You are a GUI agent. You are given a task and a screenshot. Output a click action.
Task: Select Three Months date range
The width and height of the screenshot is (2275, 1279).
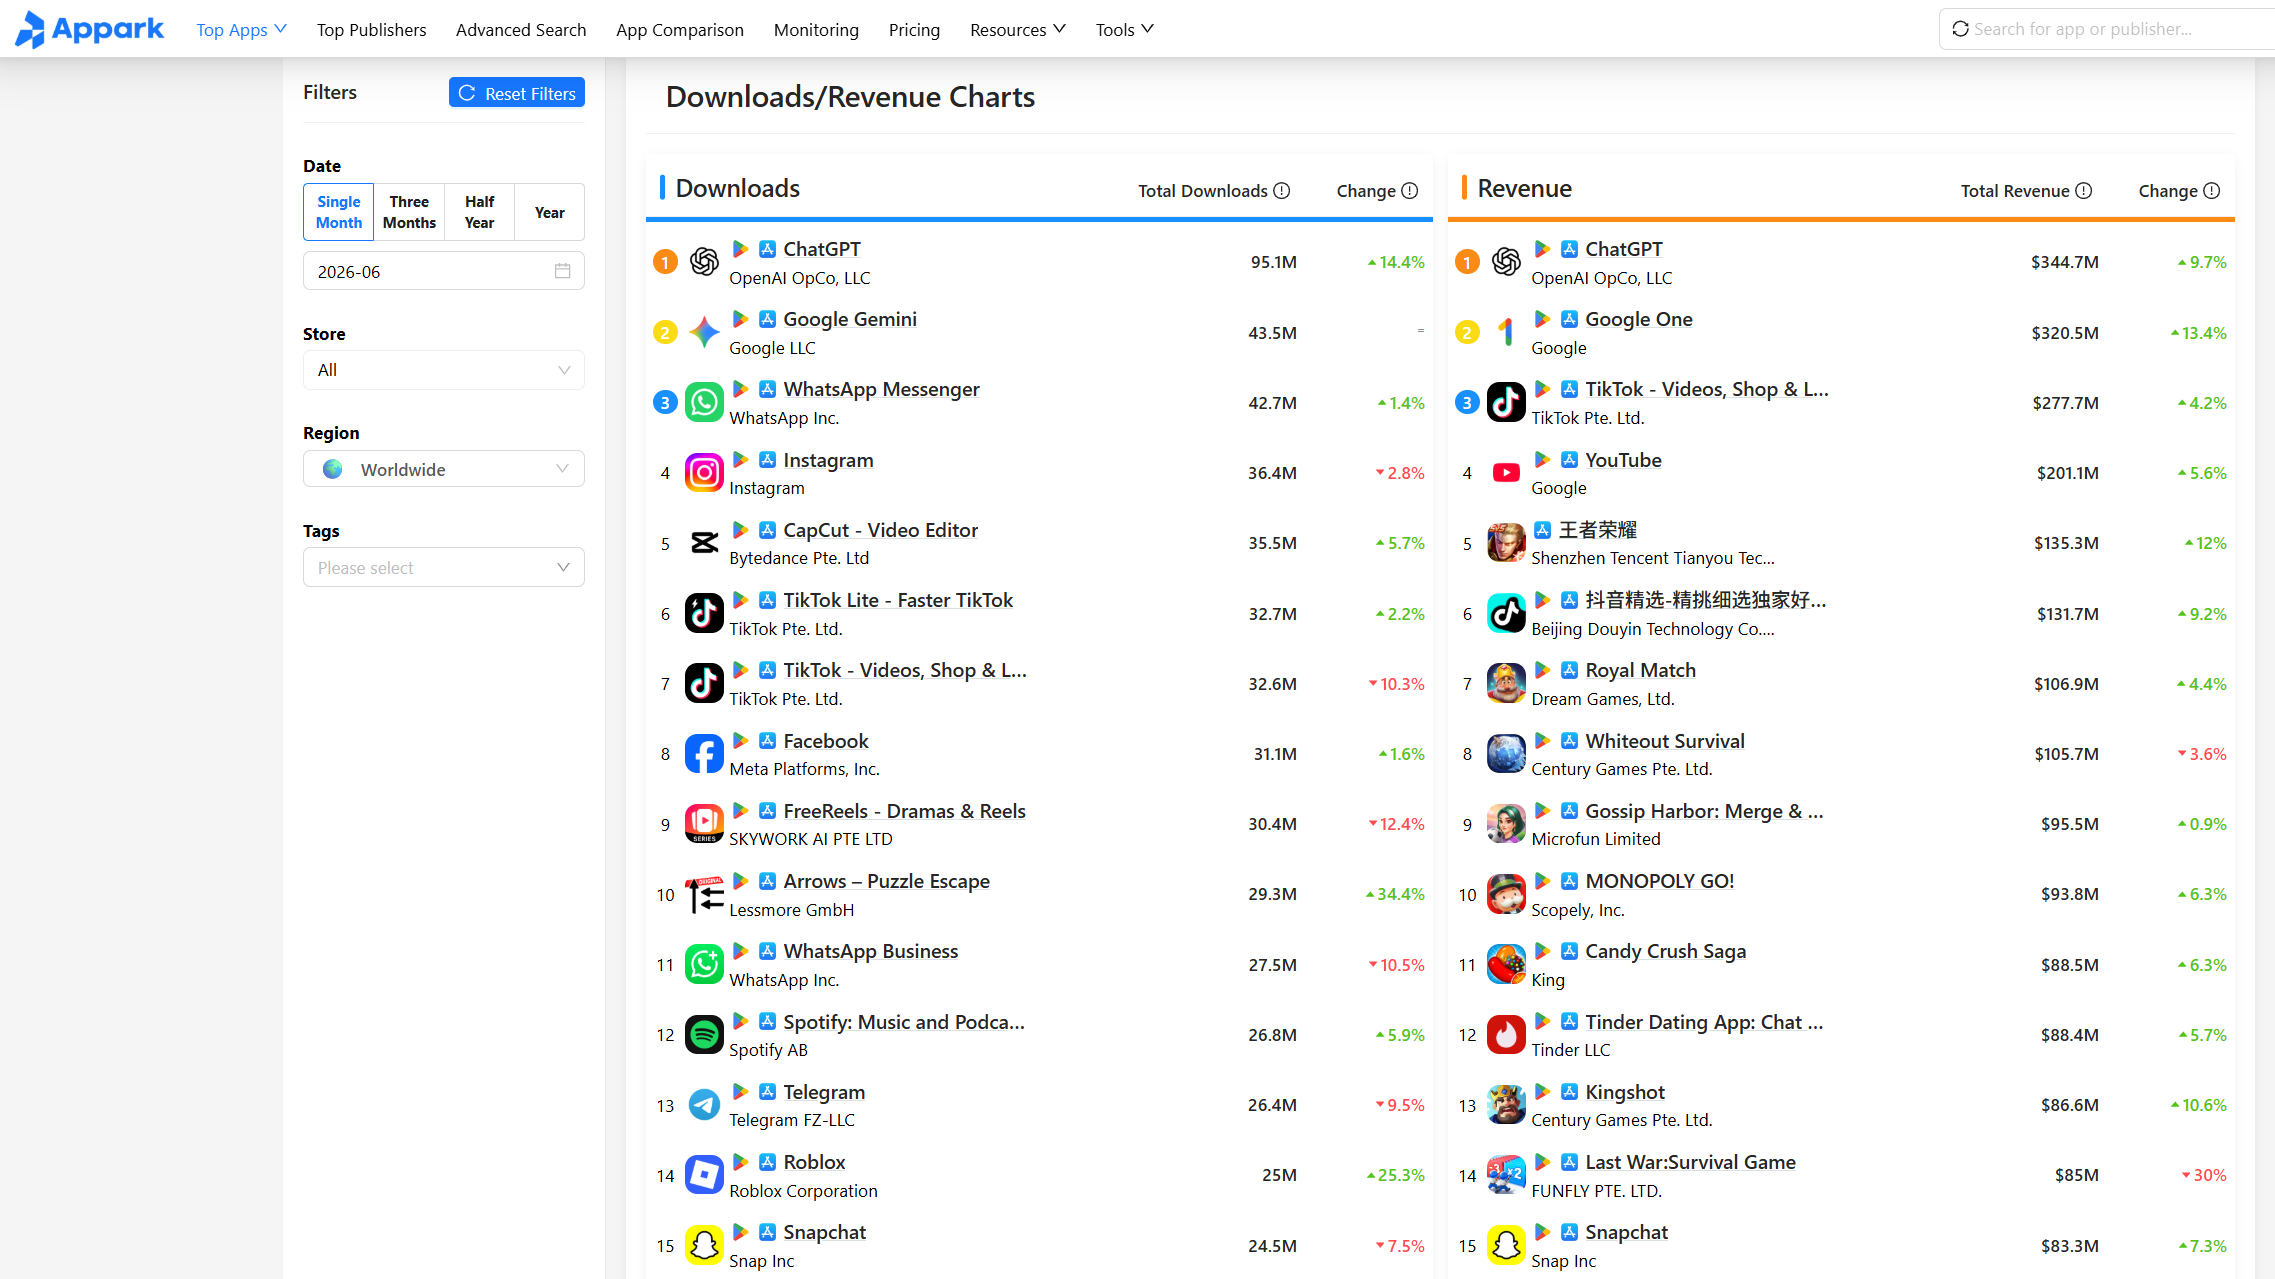coord(409,212)
